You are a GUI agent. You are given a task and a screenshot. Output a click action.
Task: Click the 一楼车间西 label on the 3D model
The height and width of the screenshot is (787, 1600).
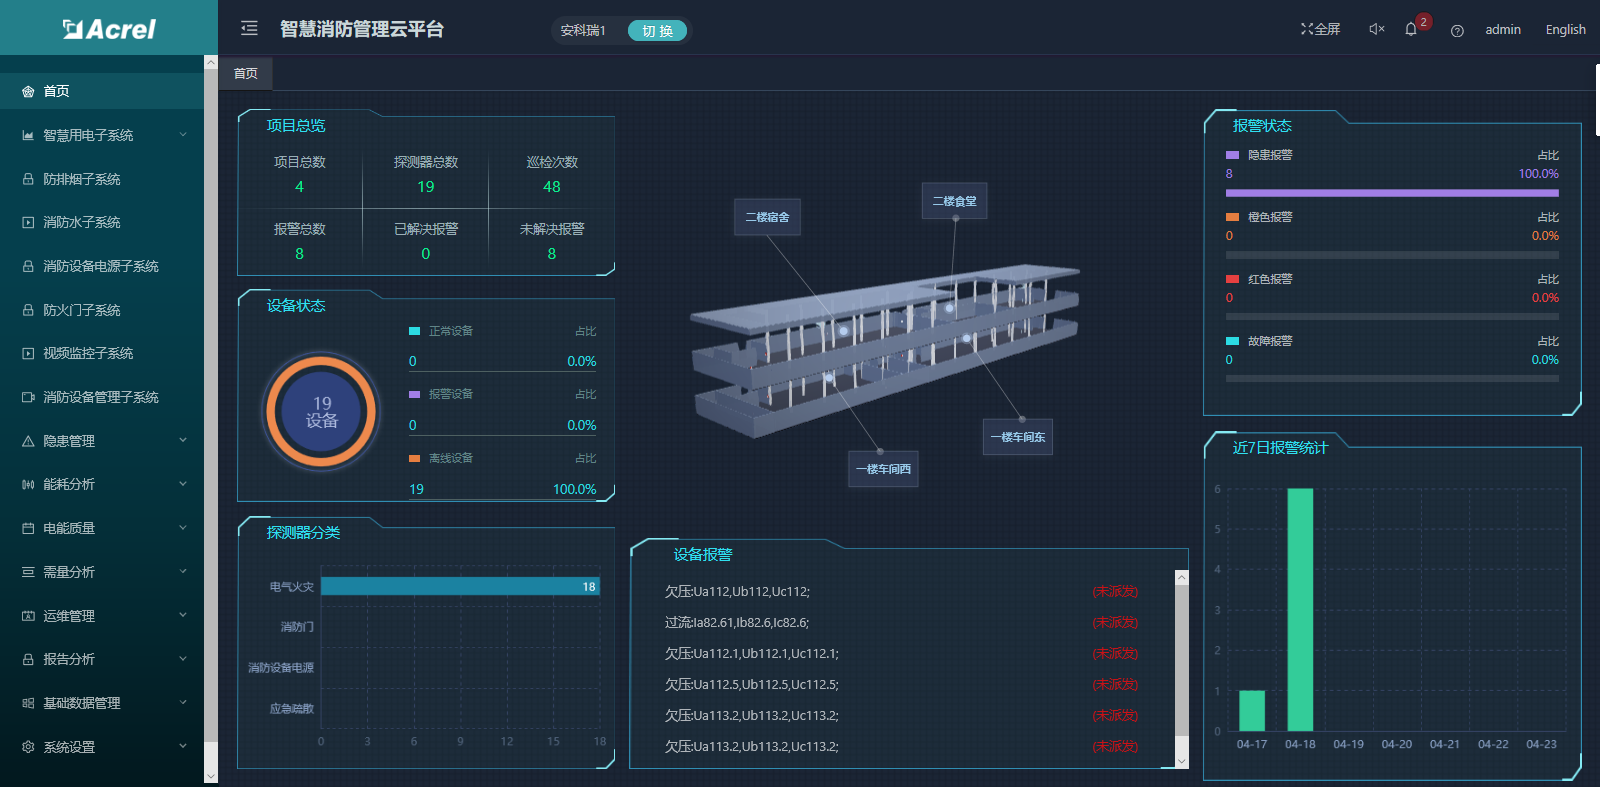[883, 469]
